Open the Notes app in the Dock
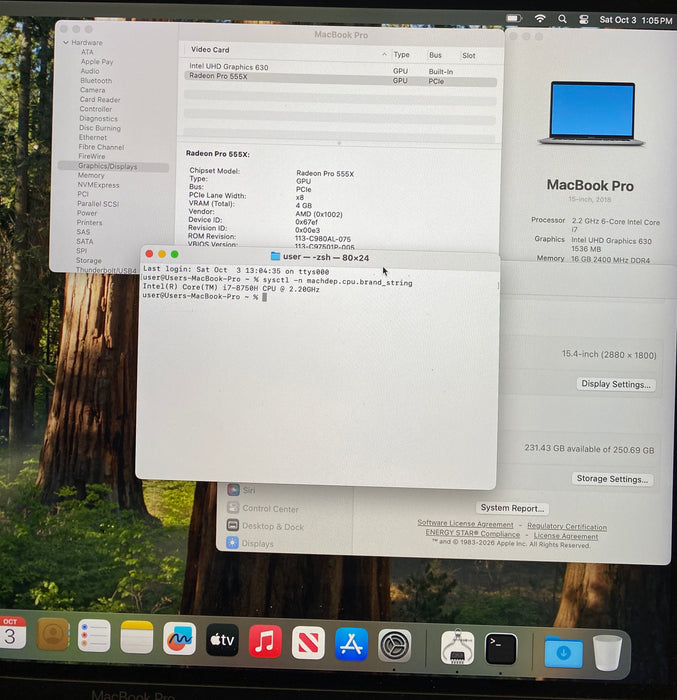Image resolution: width=677 pixels, height=700 pixels. pos(137,637)
